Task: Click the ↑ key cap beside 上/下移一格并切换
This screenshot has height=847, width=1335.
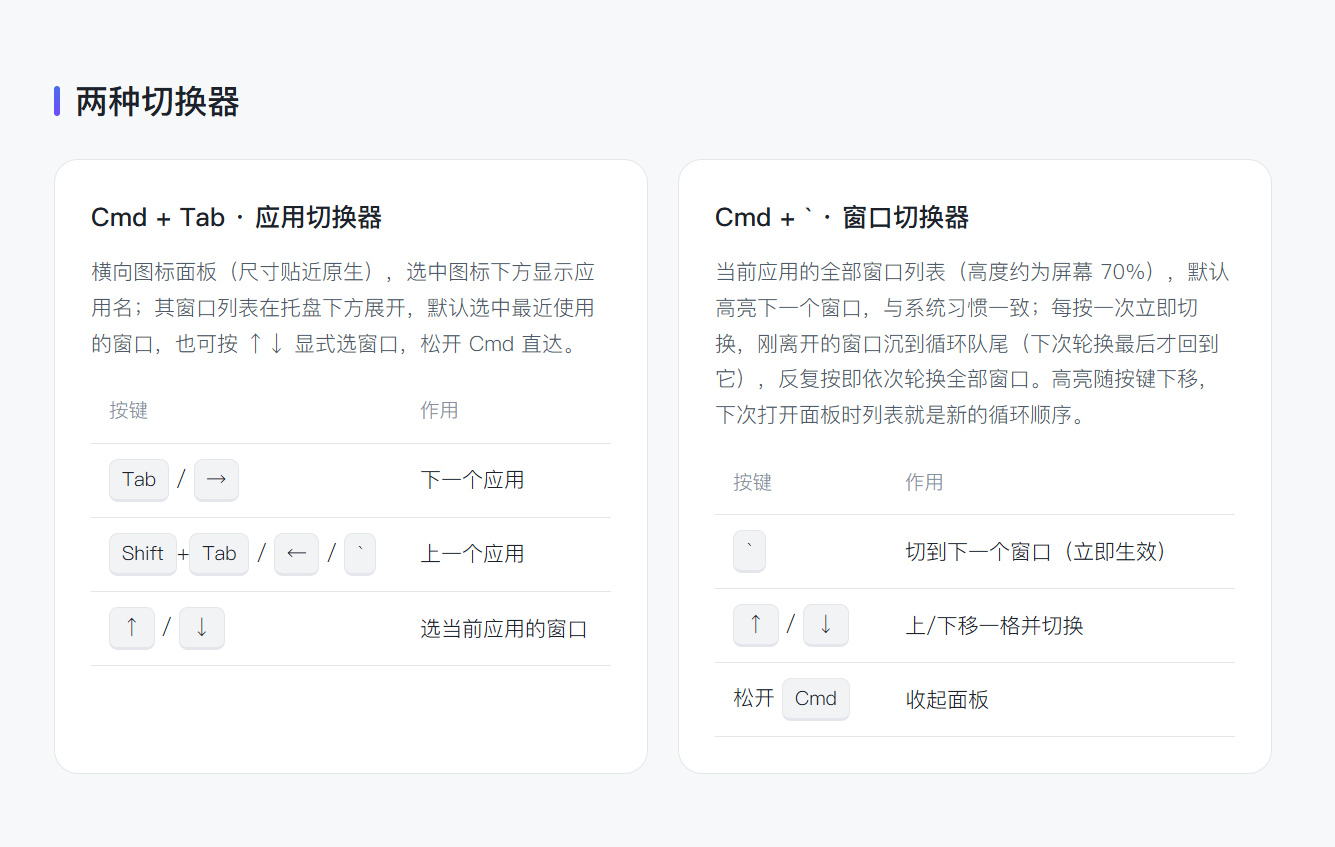Action: tap(756, 625)
